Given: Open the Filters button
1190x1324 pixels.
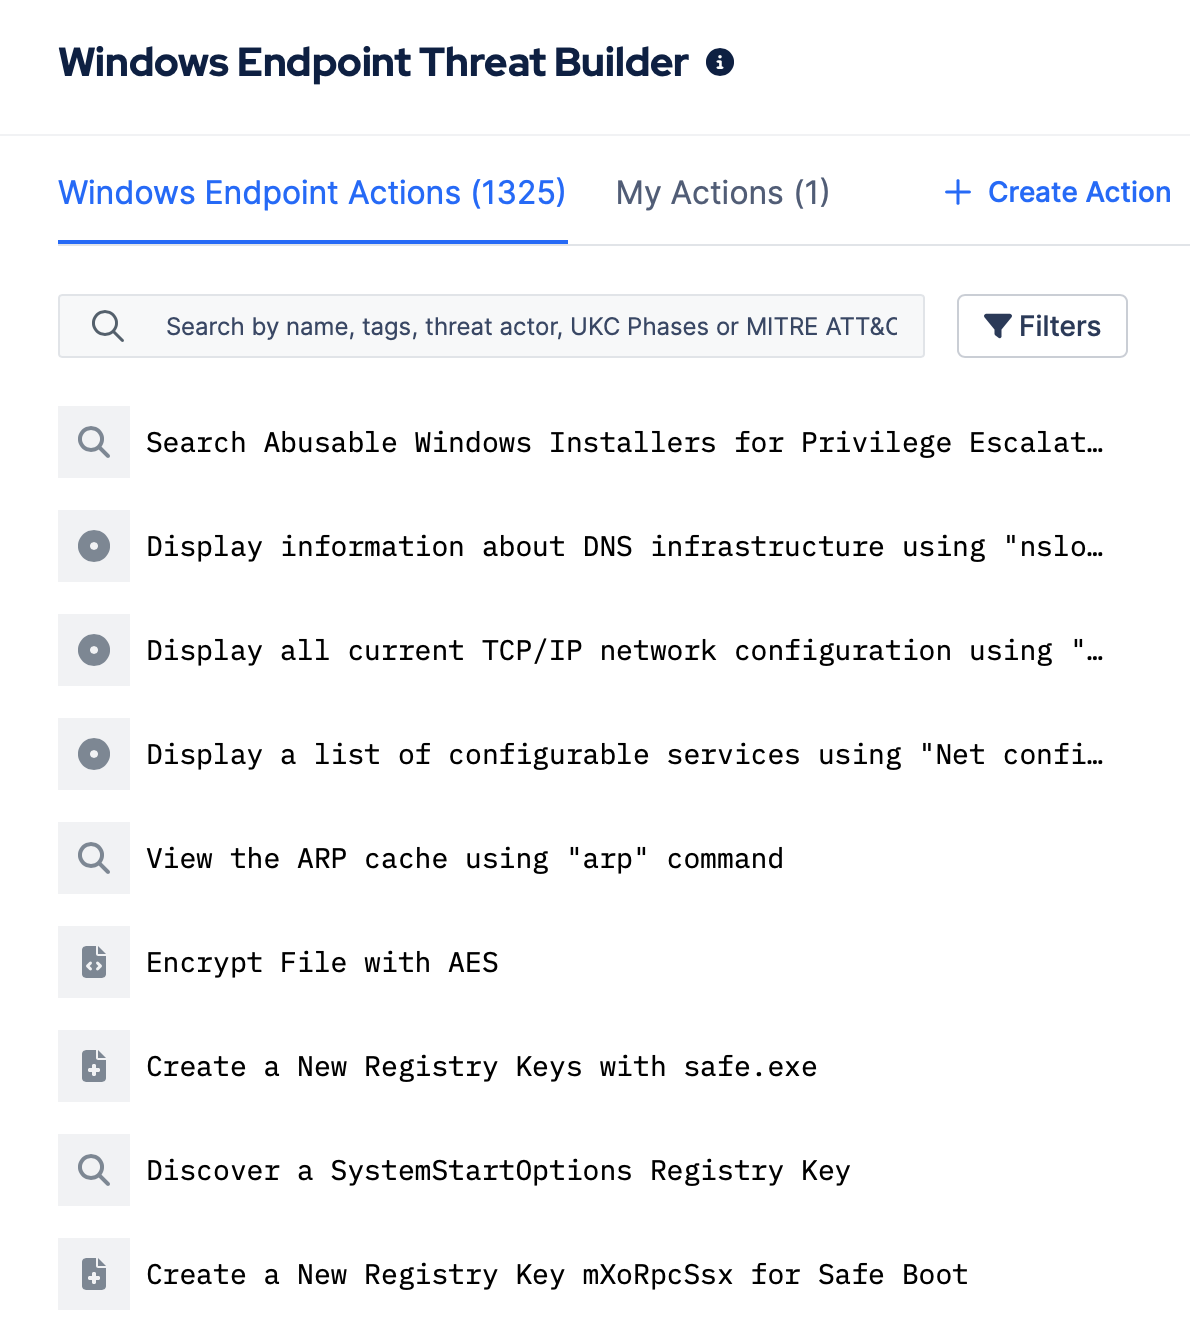Looking at the screenshot, I should pyautogui.click(x=1042, y=326).
